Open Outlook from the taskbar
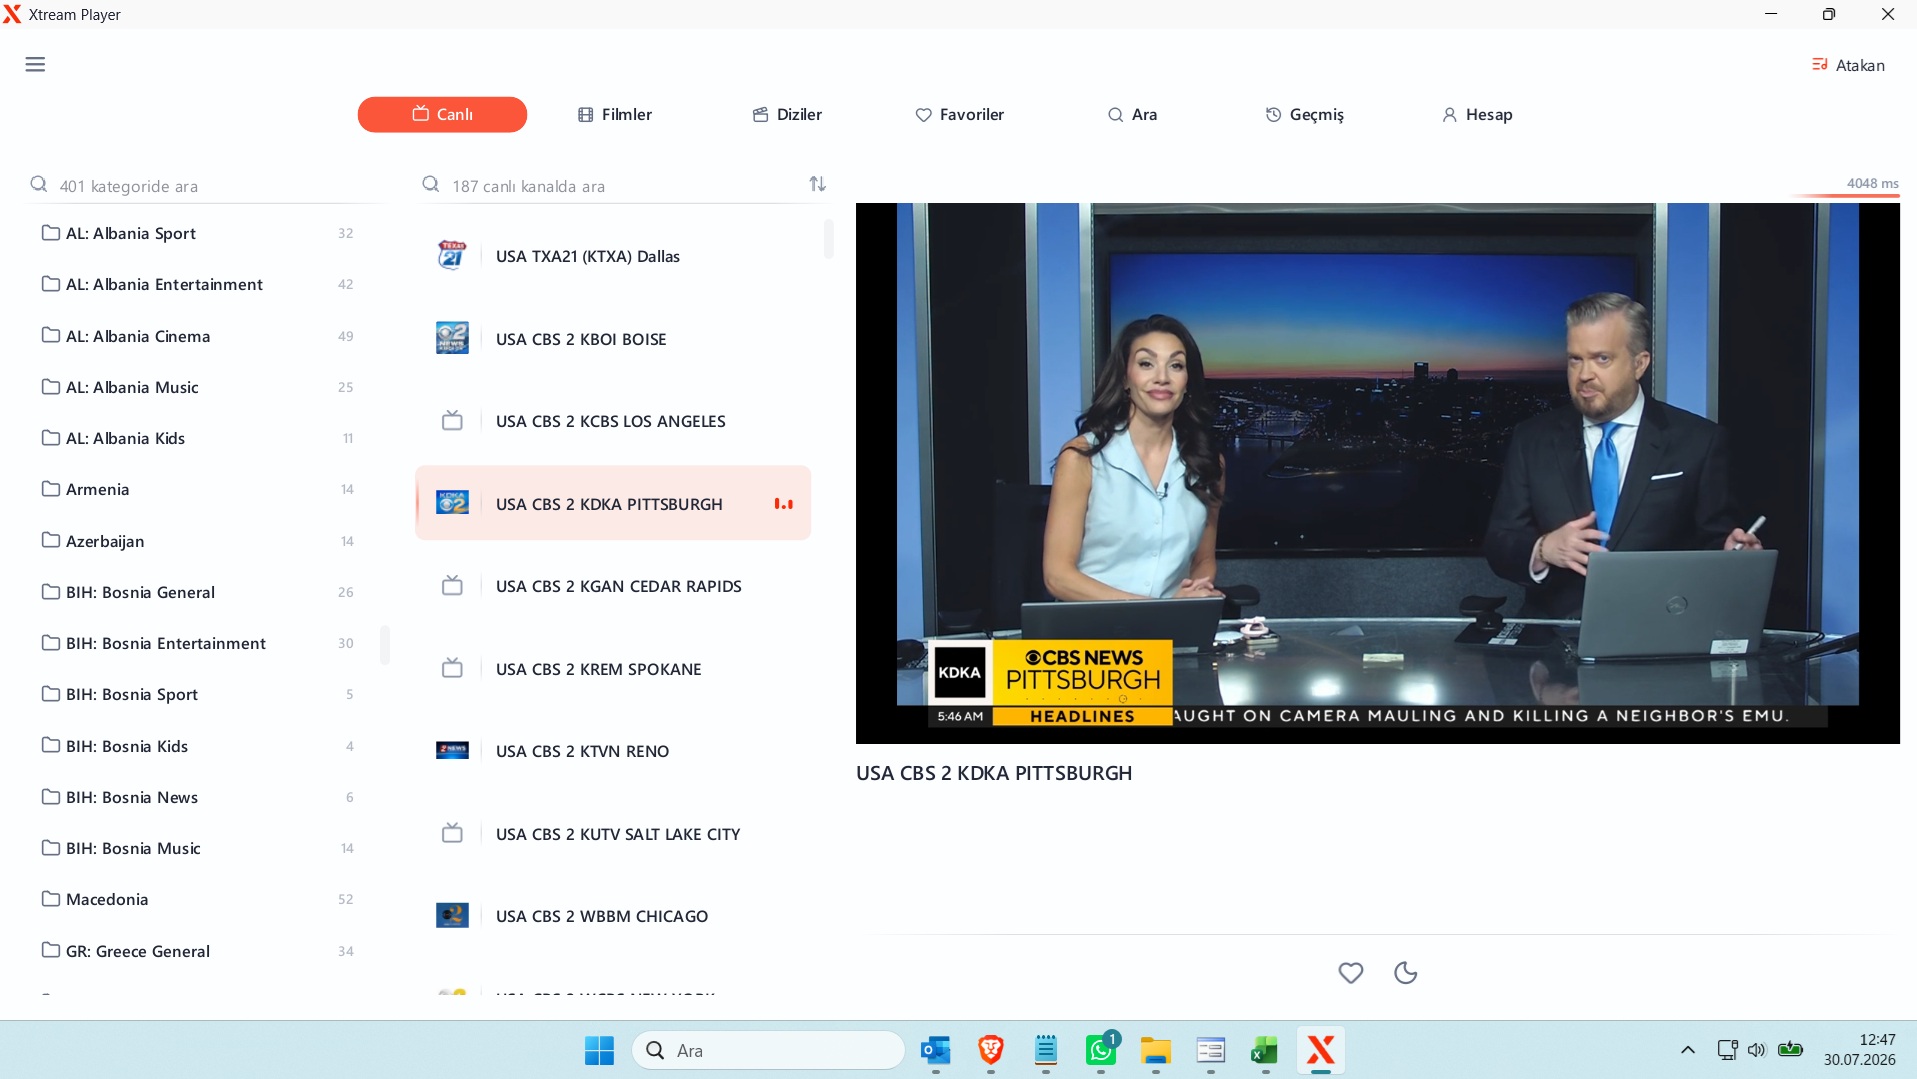This screenshot has height=1079, width=1917. tap(935, 1050)
